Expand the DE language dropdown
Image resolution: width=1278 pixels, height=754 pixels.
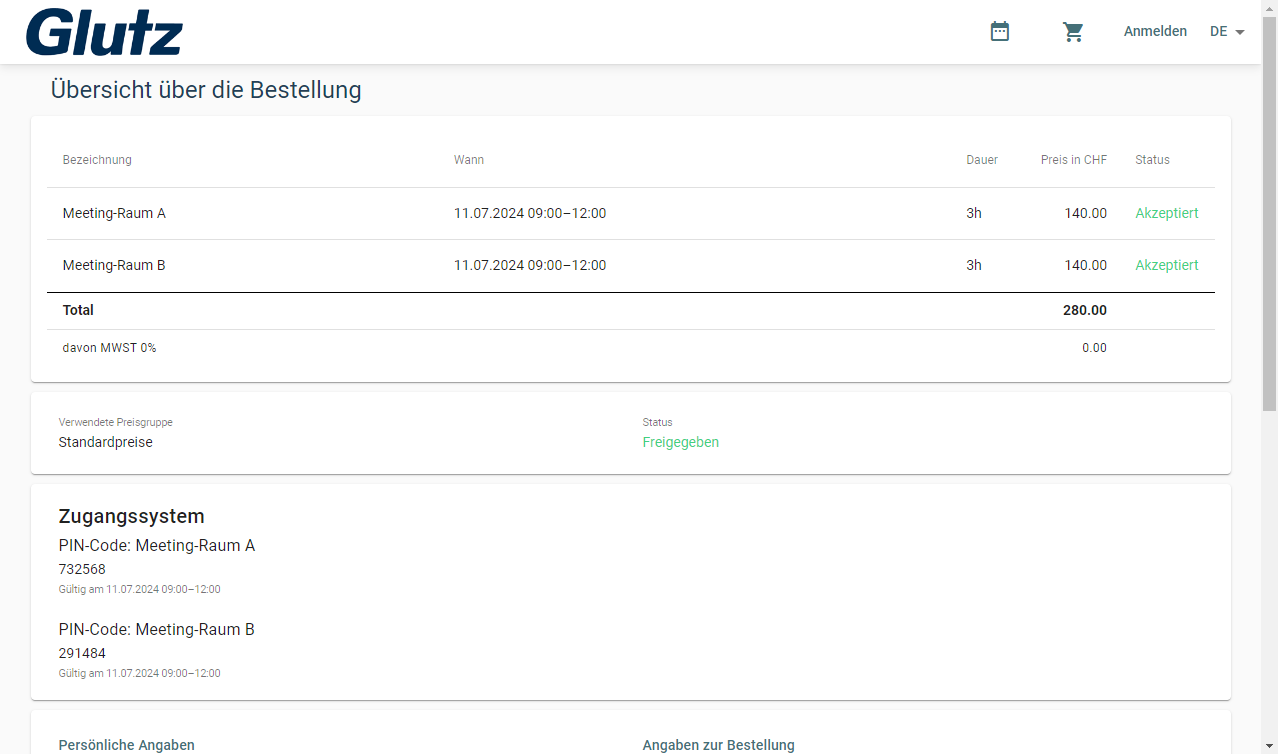(1227, 32)
